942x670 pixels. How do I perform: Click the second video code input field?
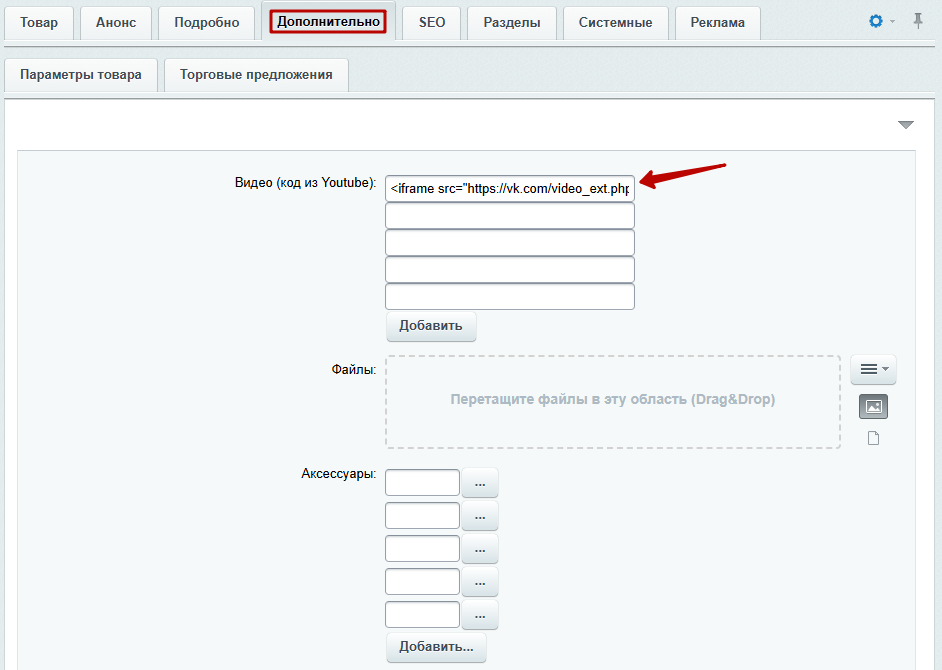(x=509, y=216)
